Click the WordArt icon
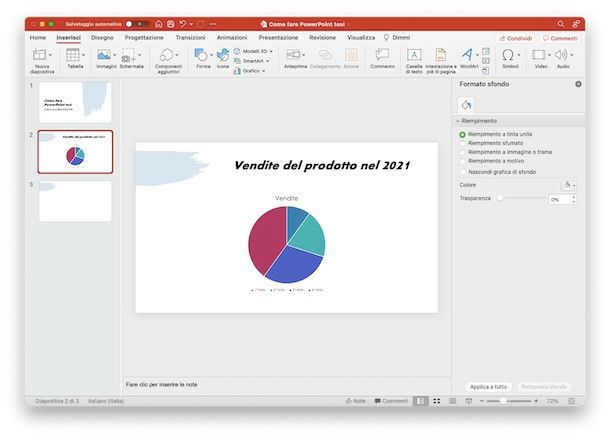This screenshot has width=610, height=439. click(467, 55)
